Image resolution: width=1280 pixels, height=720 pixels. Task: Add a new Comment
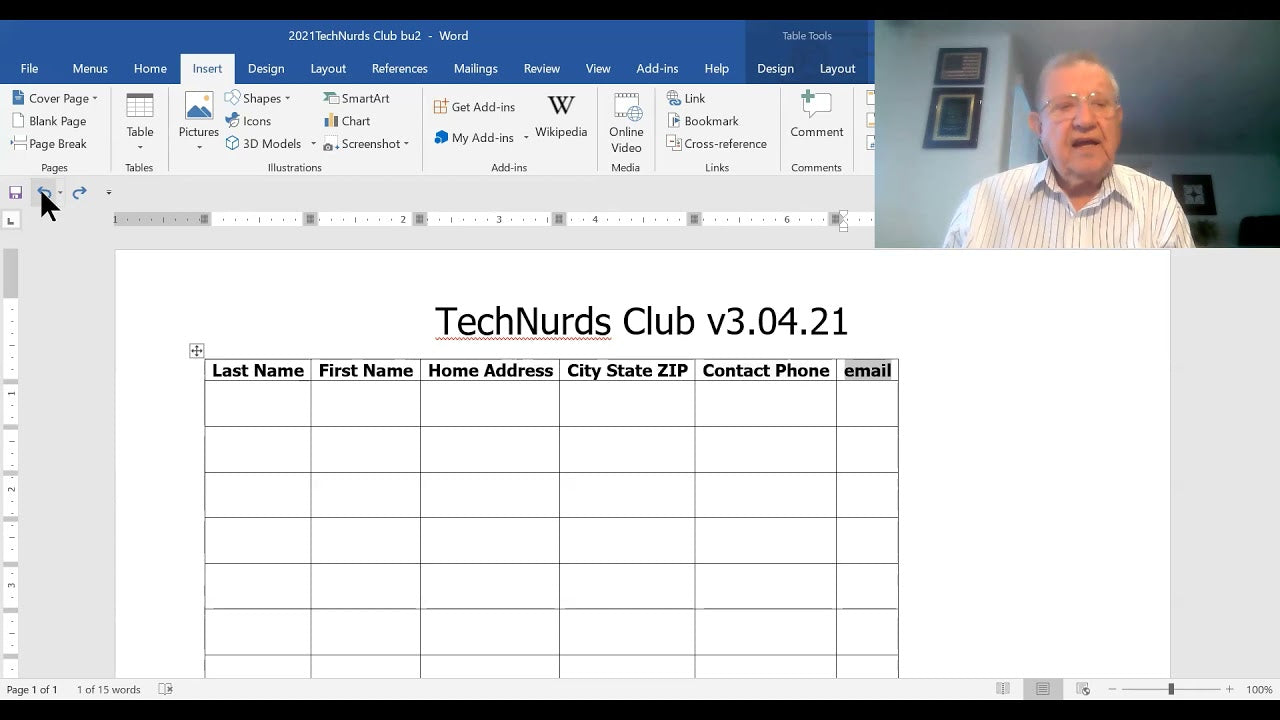(x=816, y=117)
